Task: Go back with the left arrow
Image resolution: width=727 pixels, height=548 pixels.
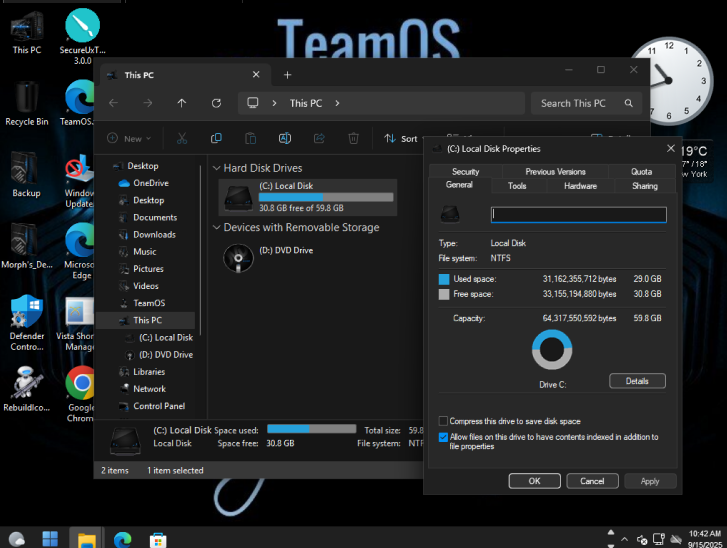Action: click(114, 103)
